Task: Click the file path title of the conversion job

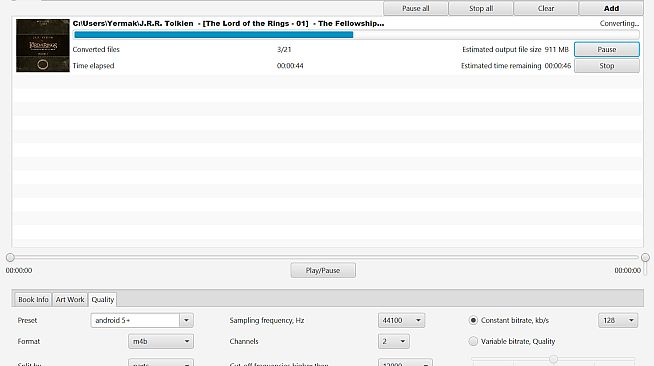Action: click(228, 23)
